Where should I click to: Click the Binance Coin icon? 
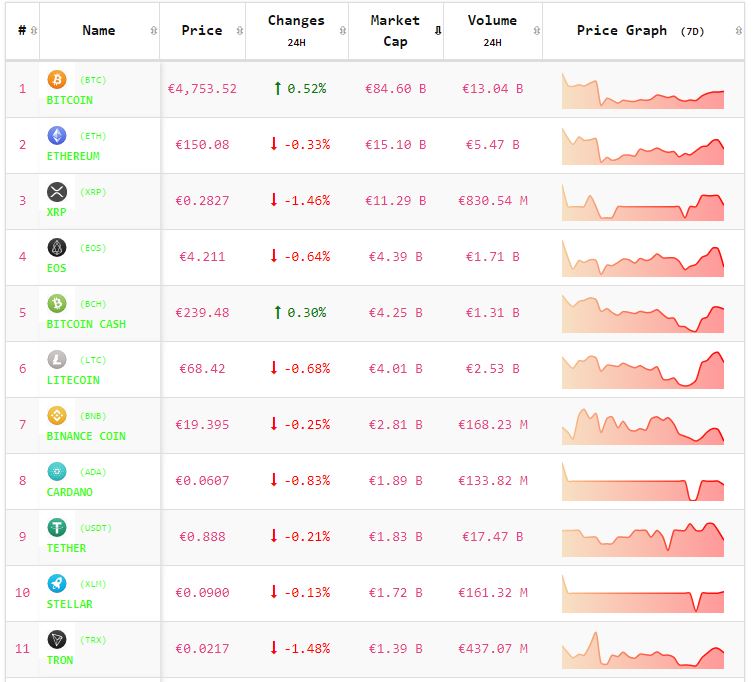(57, 415)
